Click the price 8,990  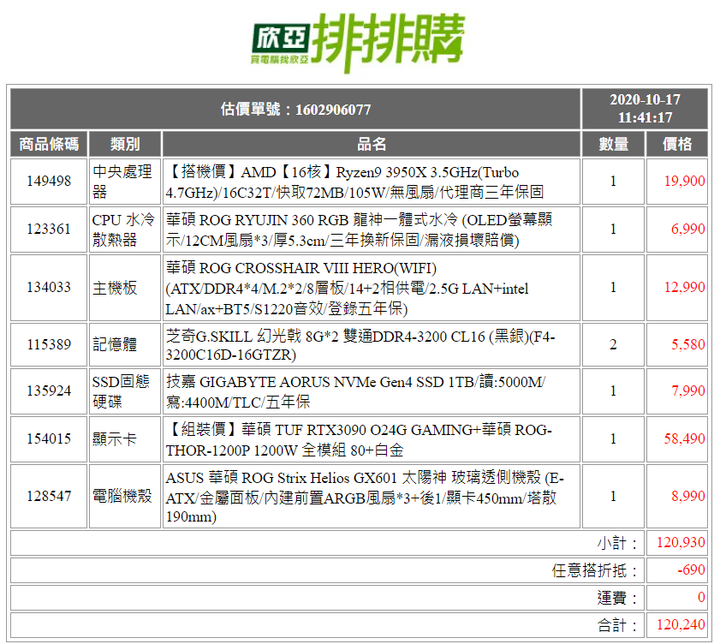(x=688, y=496)
